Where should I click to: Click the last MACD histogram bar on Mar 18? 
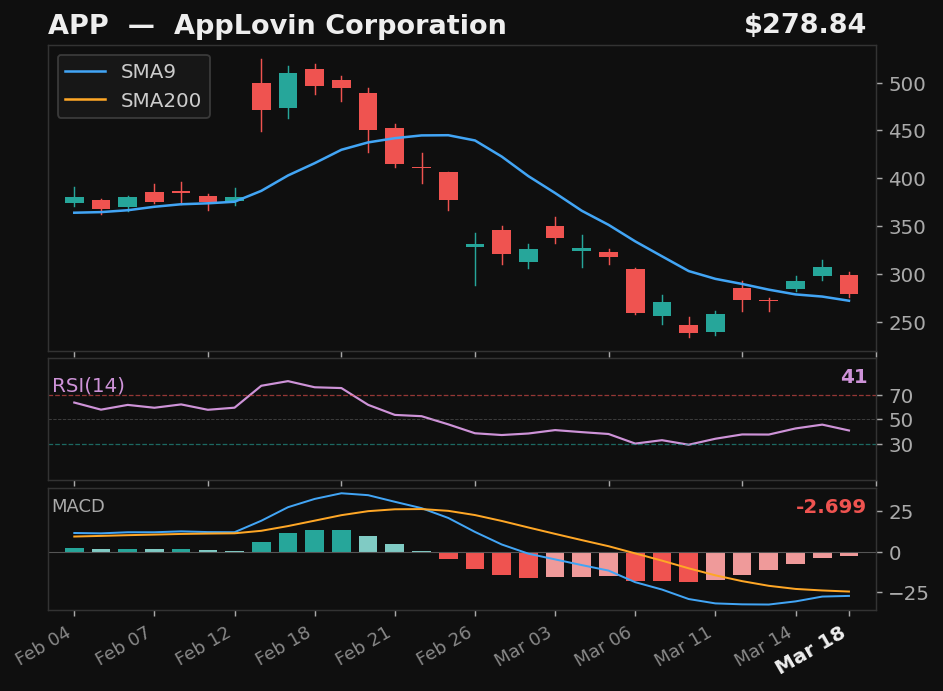click(x=849, y=554)
